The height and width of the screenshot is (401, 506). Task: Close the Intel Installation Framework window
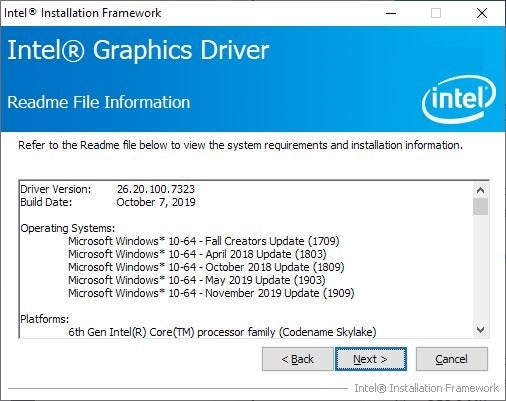tap(482, 13)
